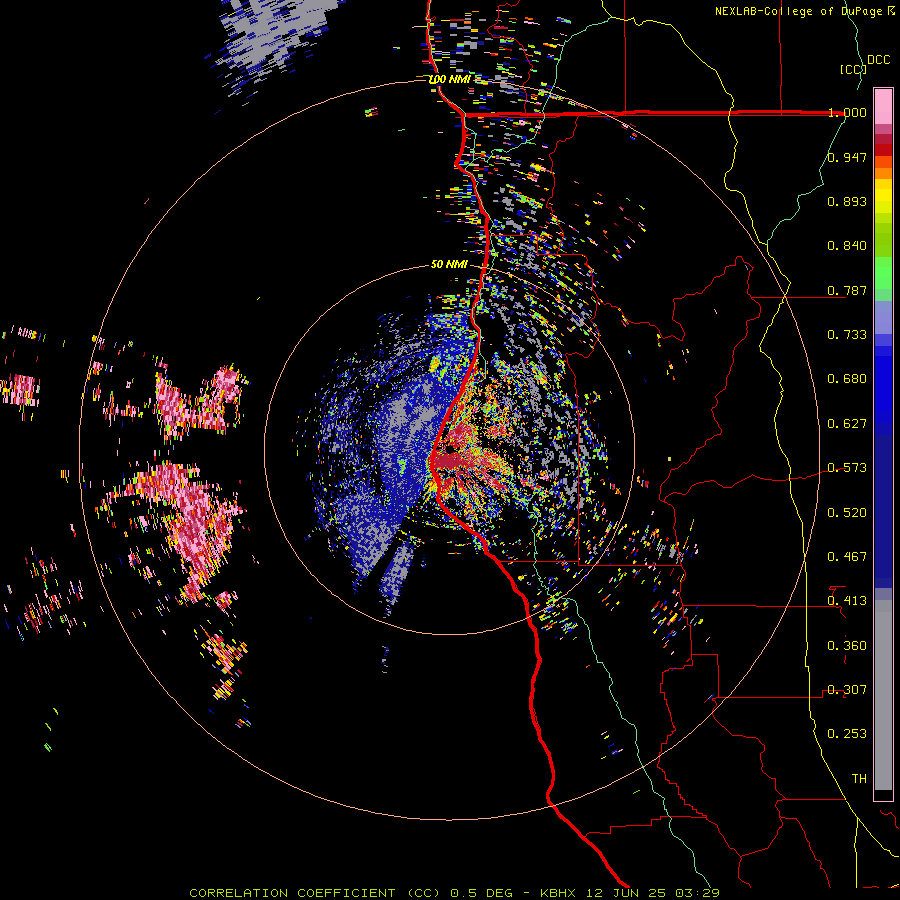The width and height of the screenshot is (900, 900).
Task: Select the 0.627 legend value
Action: point(847,424)
